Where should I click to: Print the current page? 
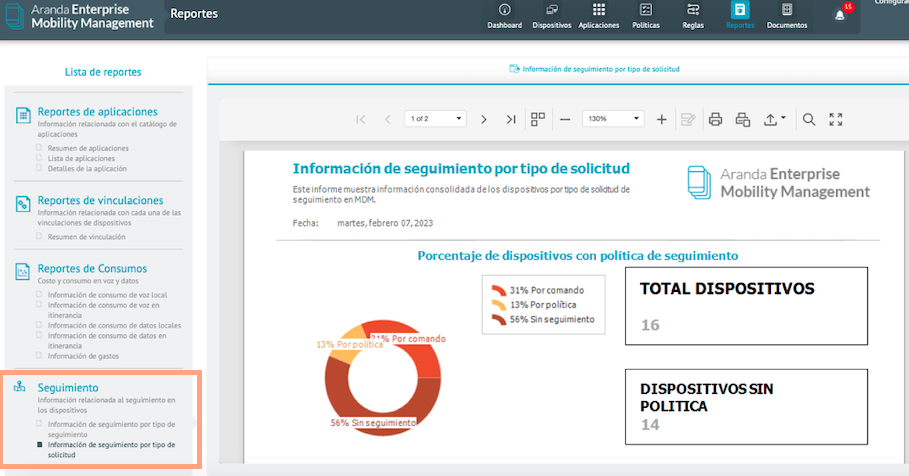pyautogui.click(x=743, y=119)
